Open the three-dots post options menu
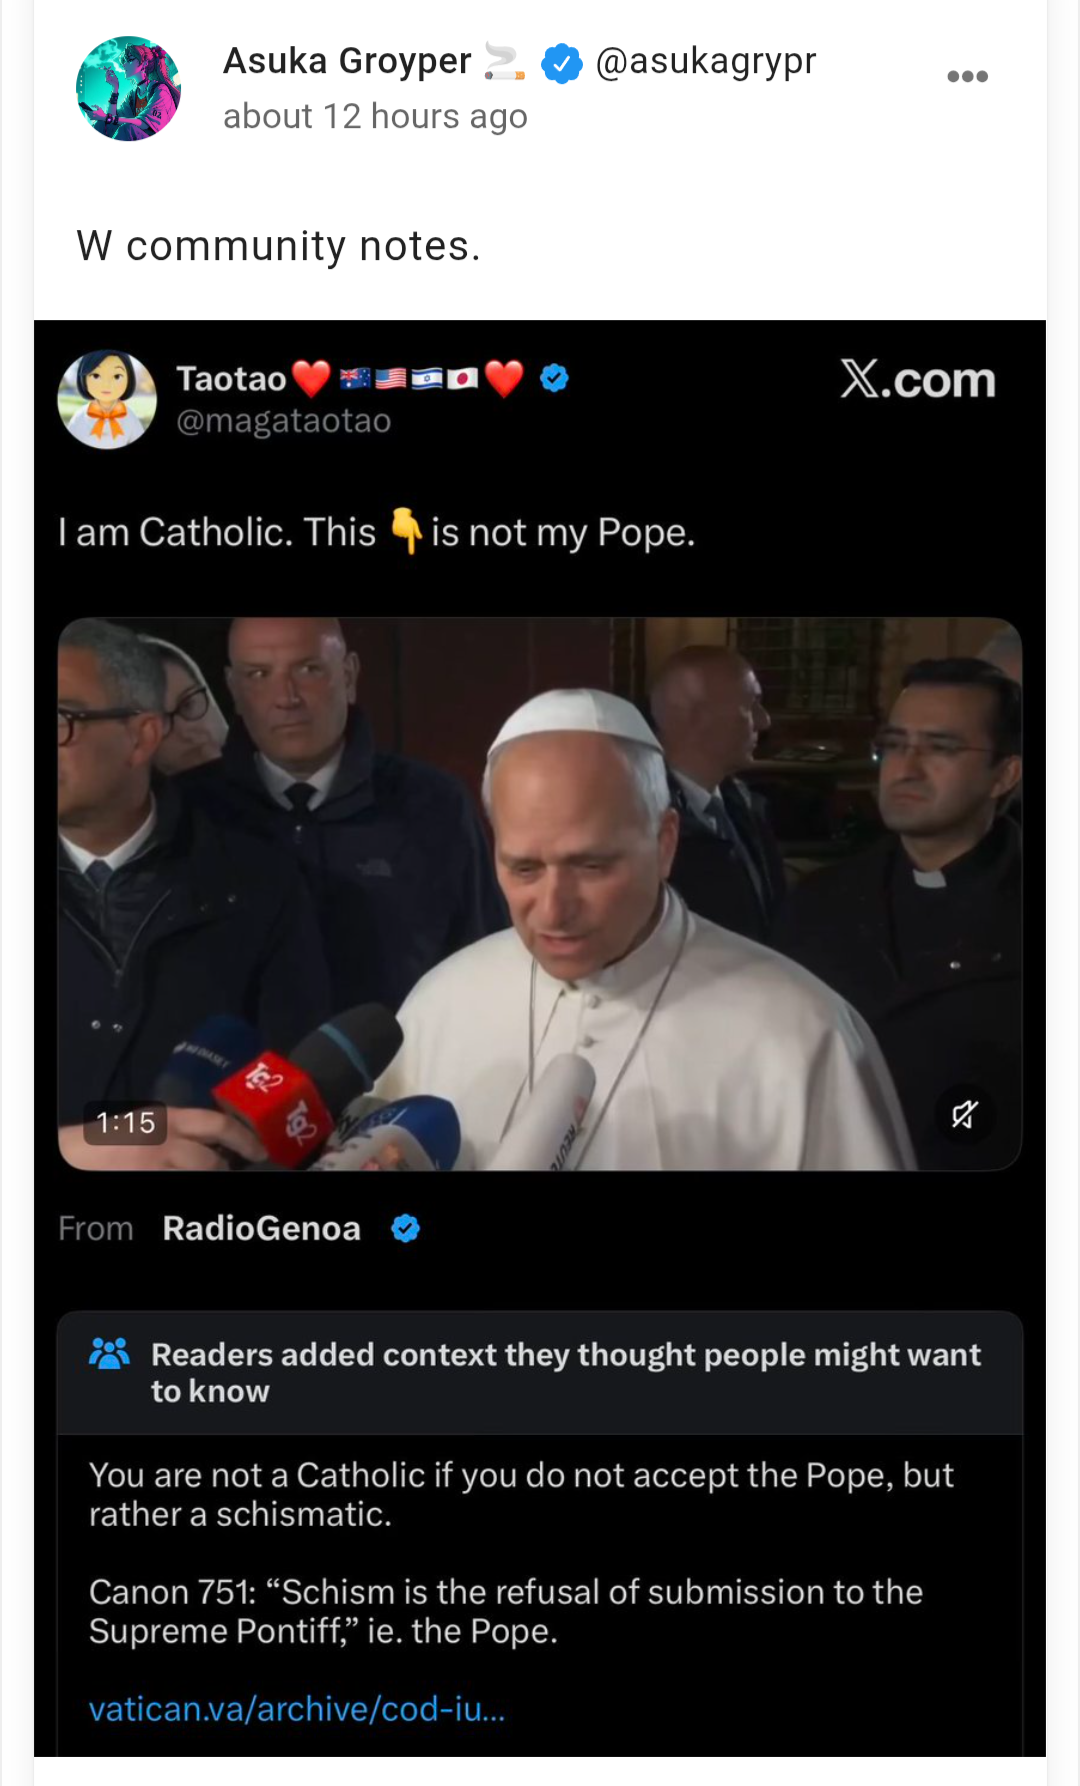 pos(967,77)
